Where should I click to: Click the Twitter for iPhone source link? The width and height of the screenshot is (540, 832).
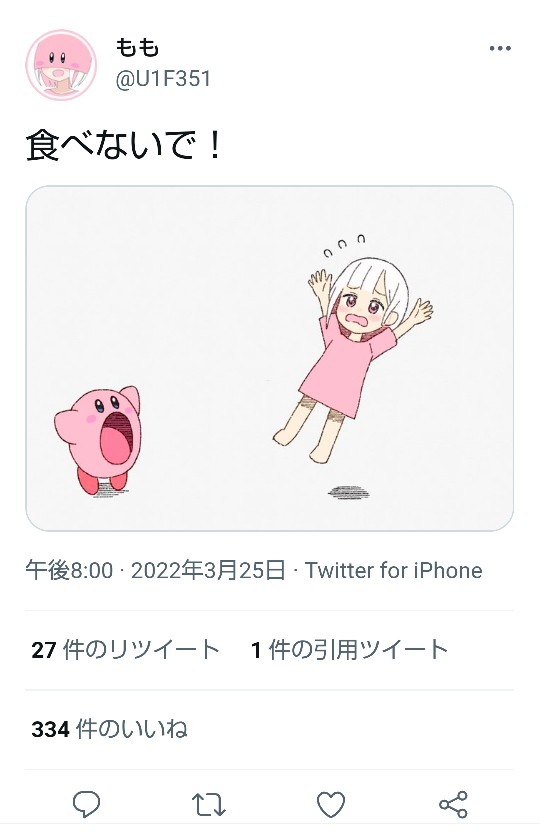click(393, 571)
